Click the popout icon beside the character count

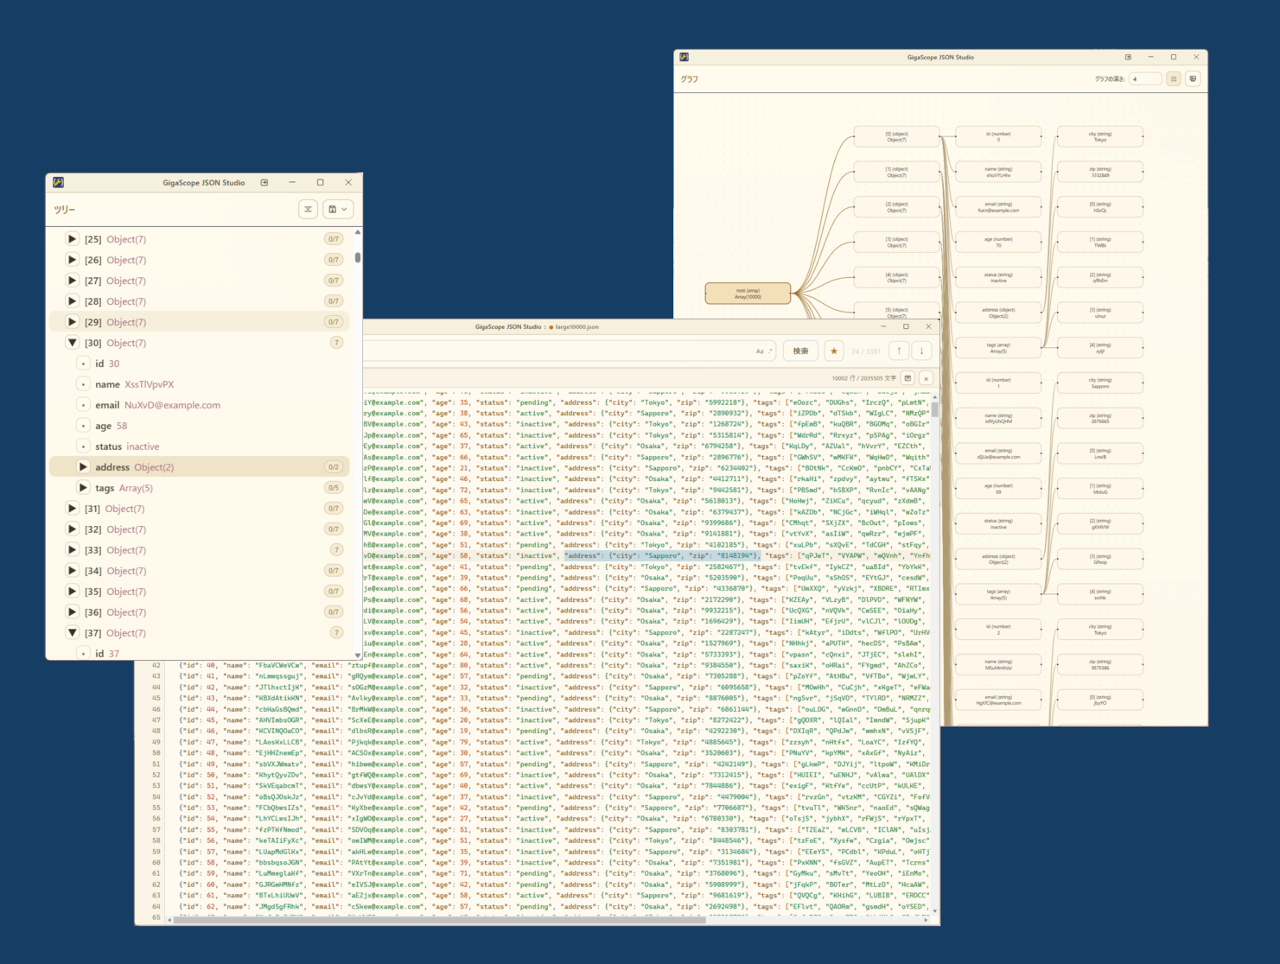pos(908,378)
